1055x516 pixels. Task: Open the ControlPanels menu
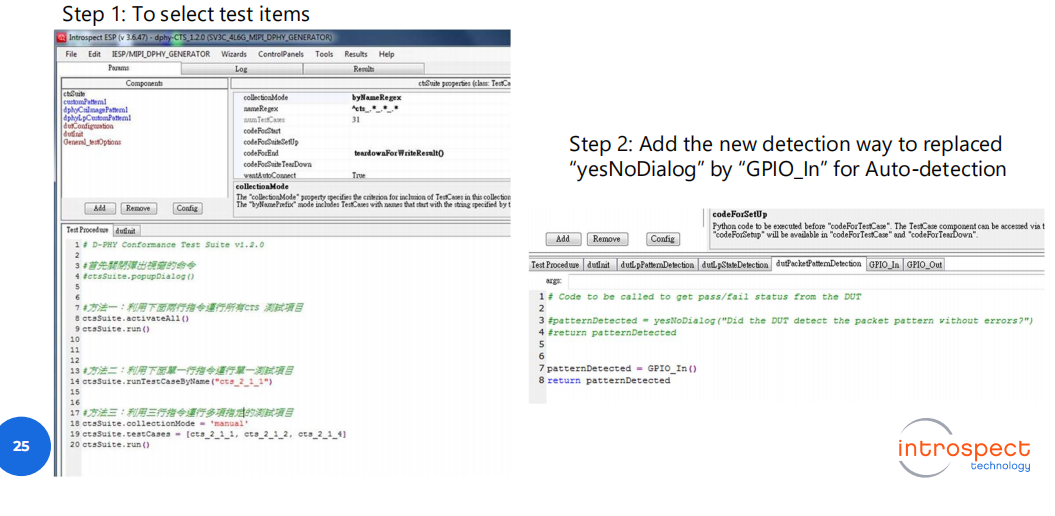click(281, 54)
